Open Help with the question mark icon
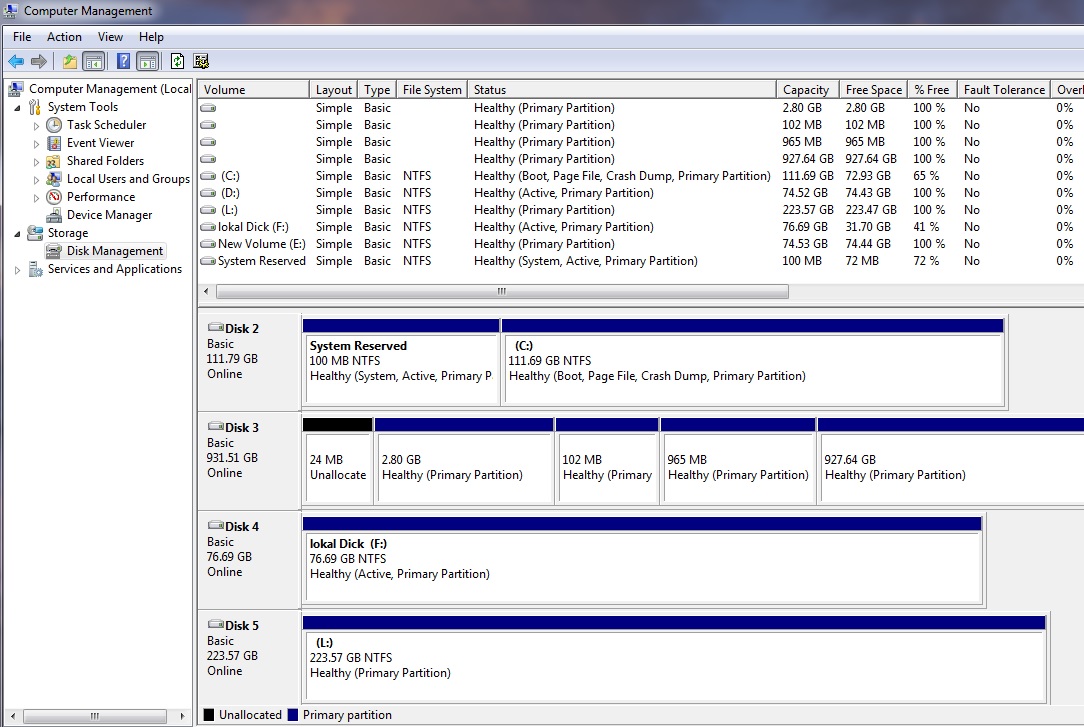 click(x=123, y=62)
